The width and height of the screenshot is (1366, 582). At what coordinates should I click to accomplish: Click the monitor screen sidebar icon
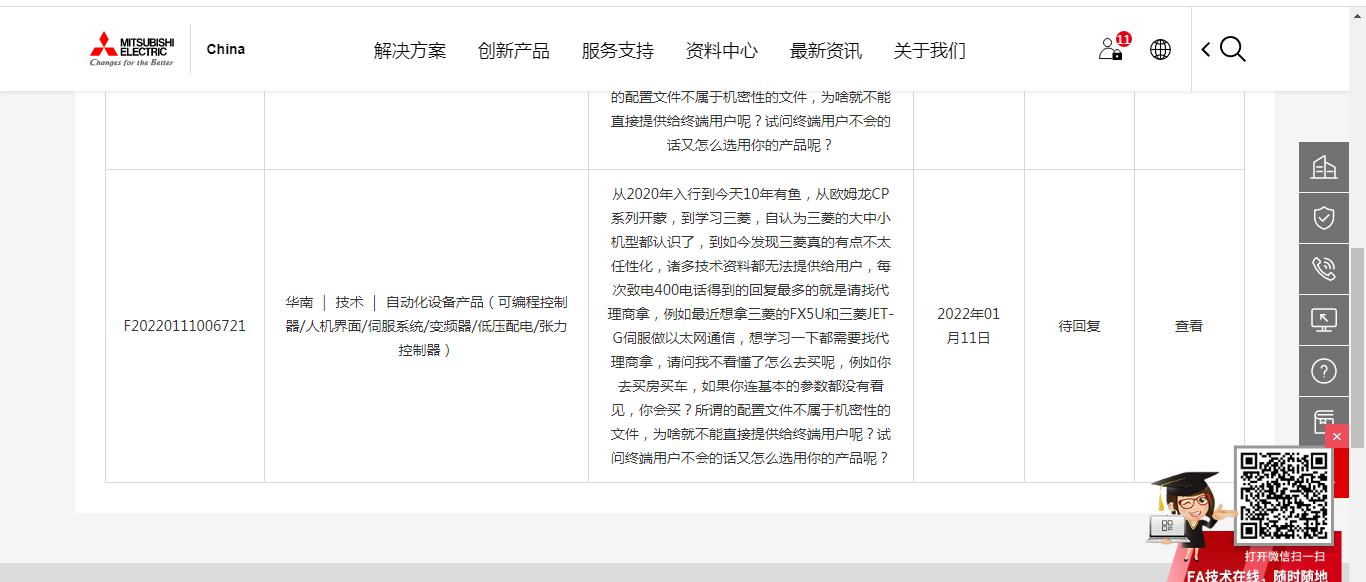[x=1323, y=320]
